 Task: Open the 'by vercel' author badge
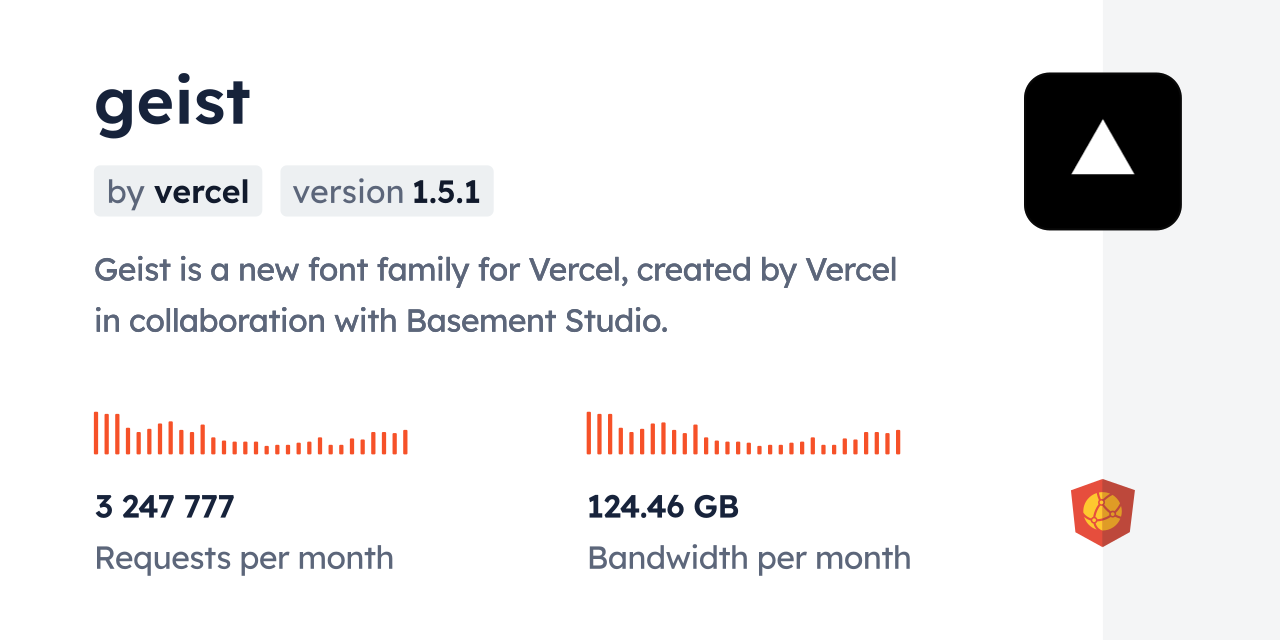(x=178, y=191)
